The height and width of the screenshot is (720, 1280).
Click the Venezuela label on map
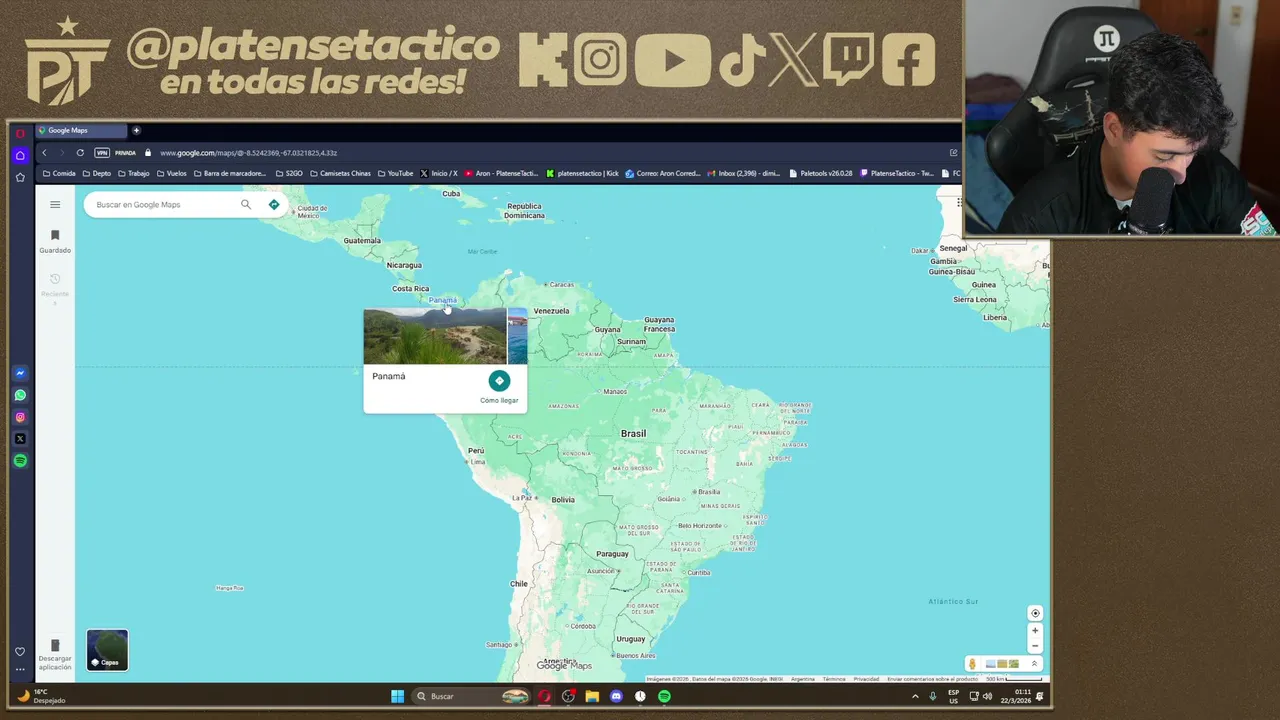pos(551,311)
